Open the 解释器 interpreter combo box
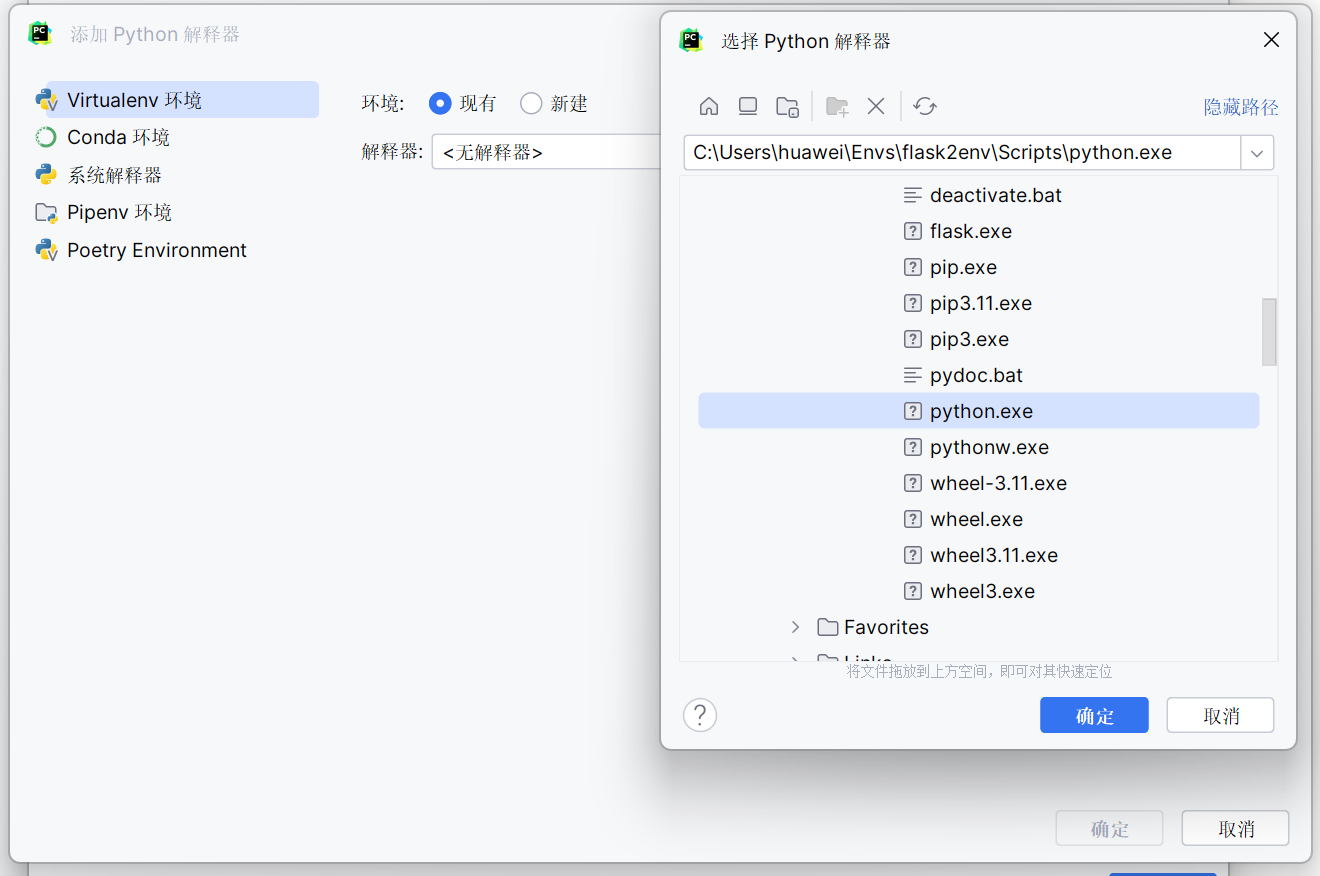The image size is (1320, 876). [x=546, y=152]
